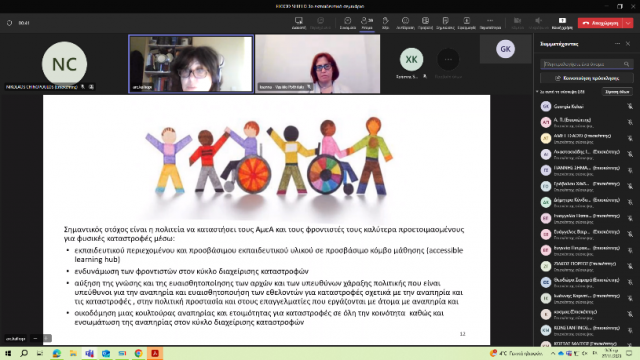Expand the arrow beside Αποχώρηση

click(628, 23)
